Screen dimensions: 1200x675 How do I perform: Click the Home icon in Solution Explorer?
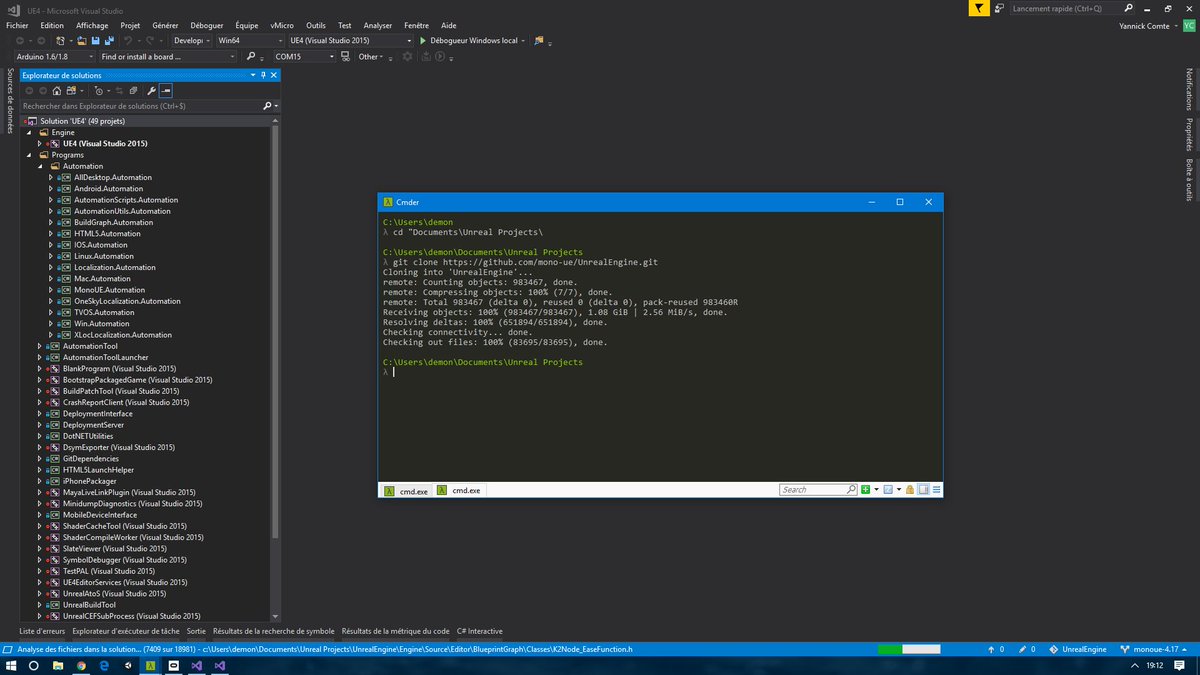(57, 91)
